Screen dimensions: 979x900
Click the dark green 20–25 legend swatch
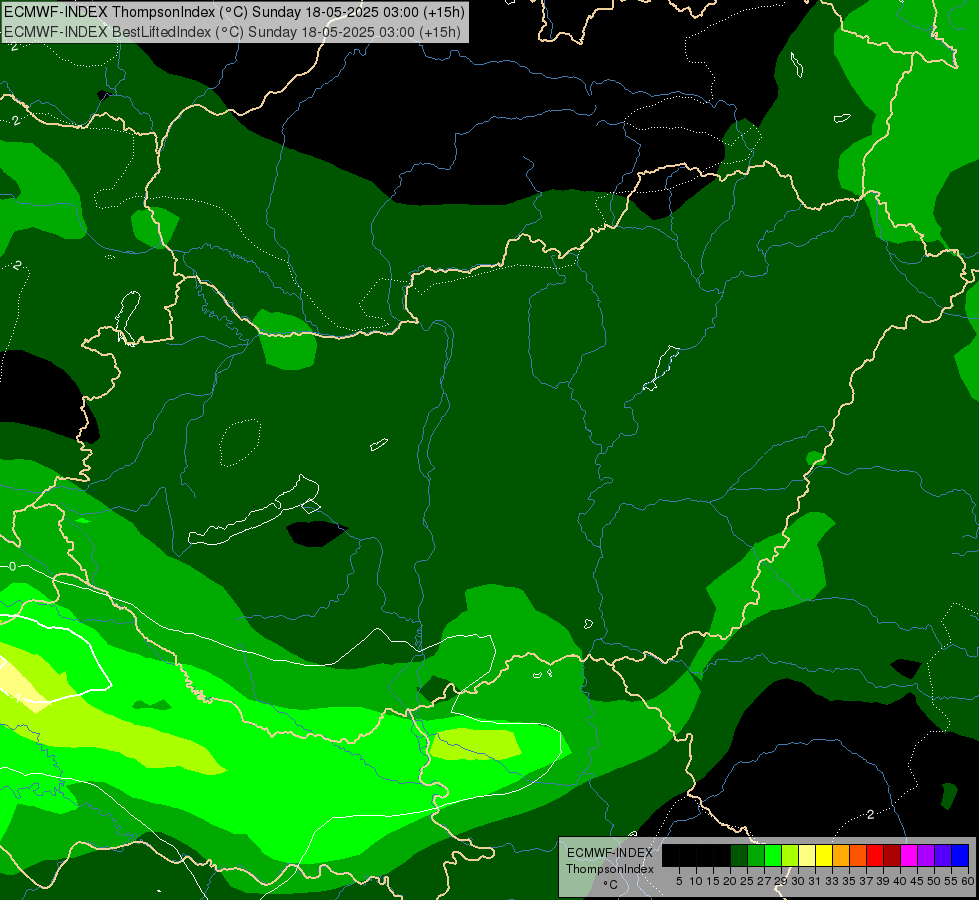coord(739,855)
